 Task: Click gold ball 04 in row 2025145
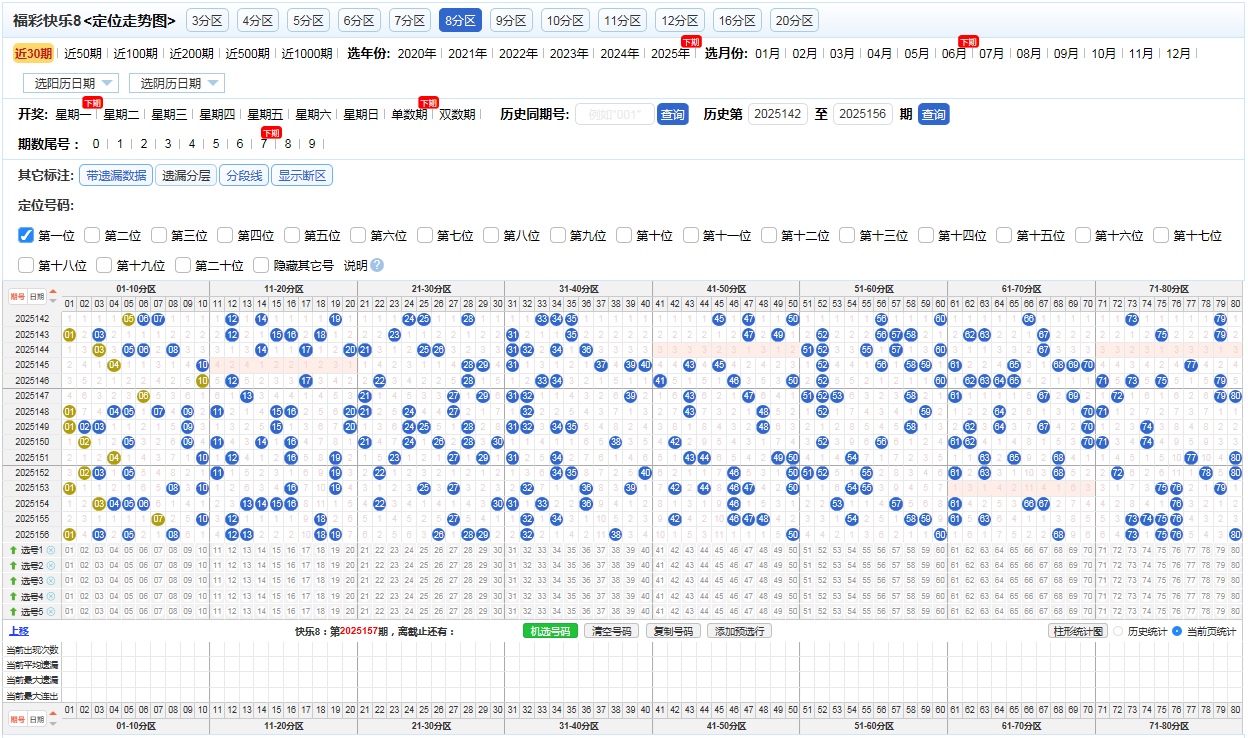coord(114,365)
